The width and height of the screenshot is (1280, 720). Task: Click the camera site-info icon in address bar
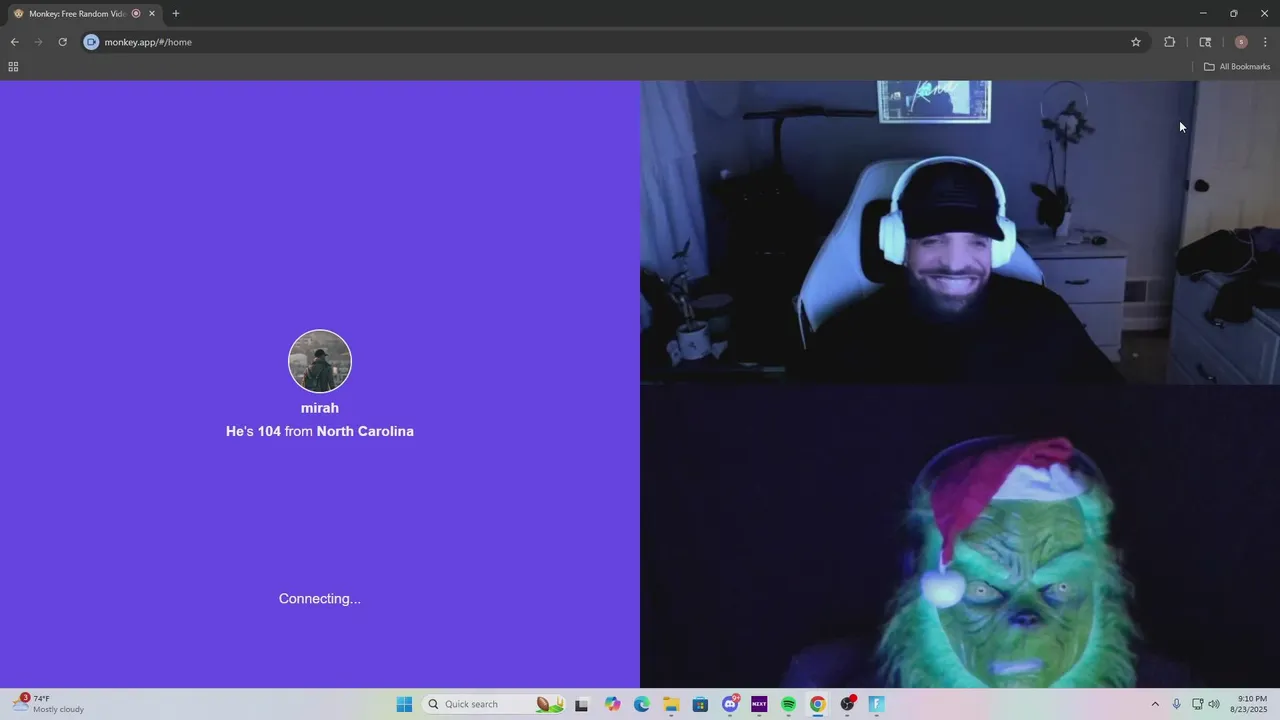pos(91,42)
